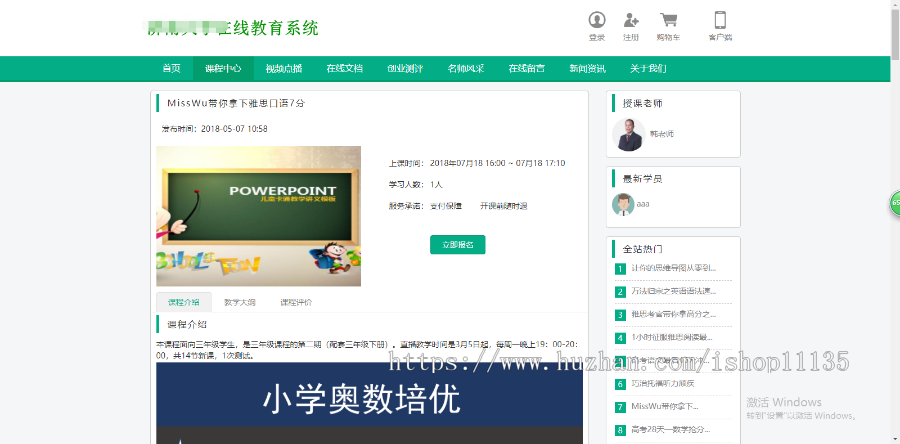Image resolution: width=900 pixels, height=444 pixels.
Task: Go to 首页 in the navigation bar
Action: [x=172, y=68]
